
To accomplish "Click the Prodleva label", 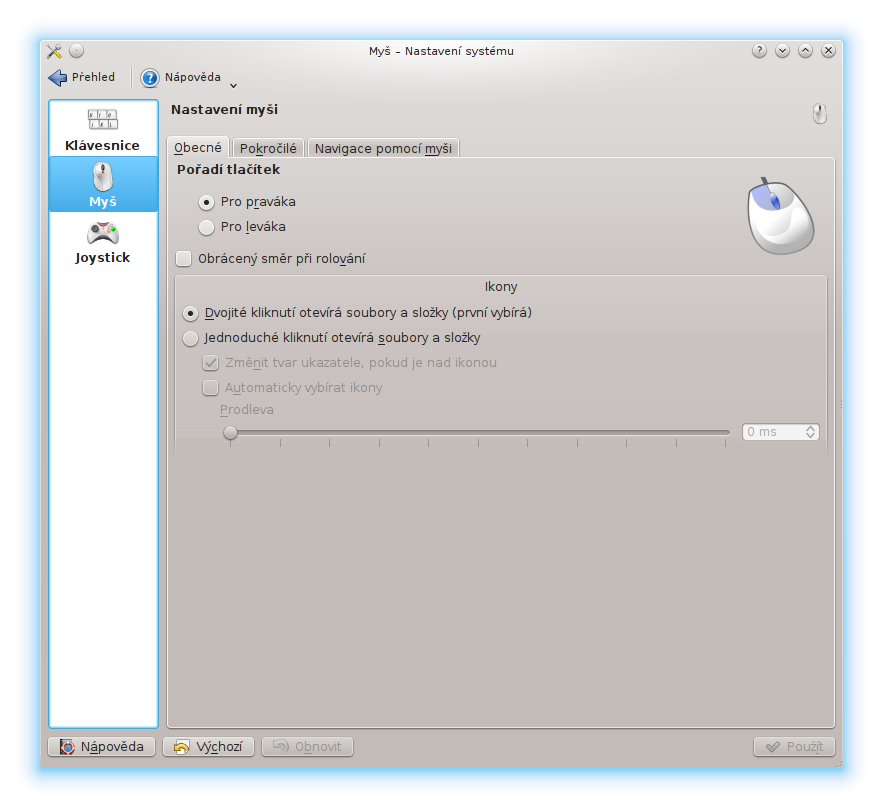I will (x=247, y=410).
